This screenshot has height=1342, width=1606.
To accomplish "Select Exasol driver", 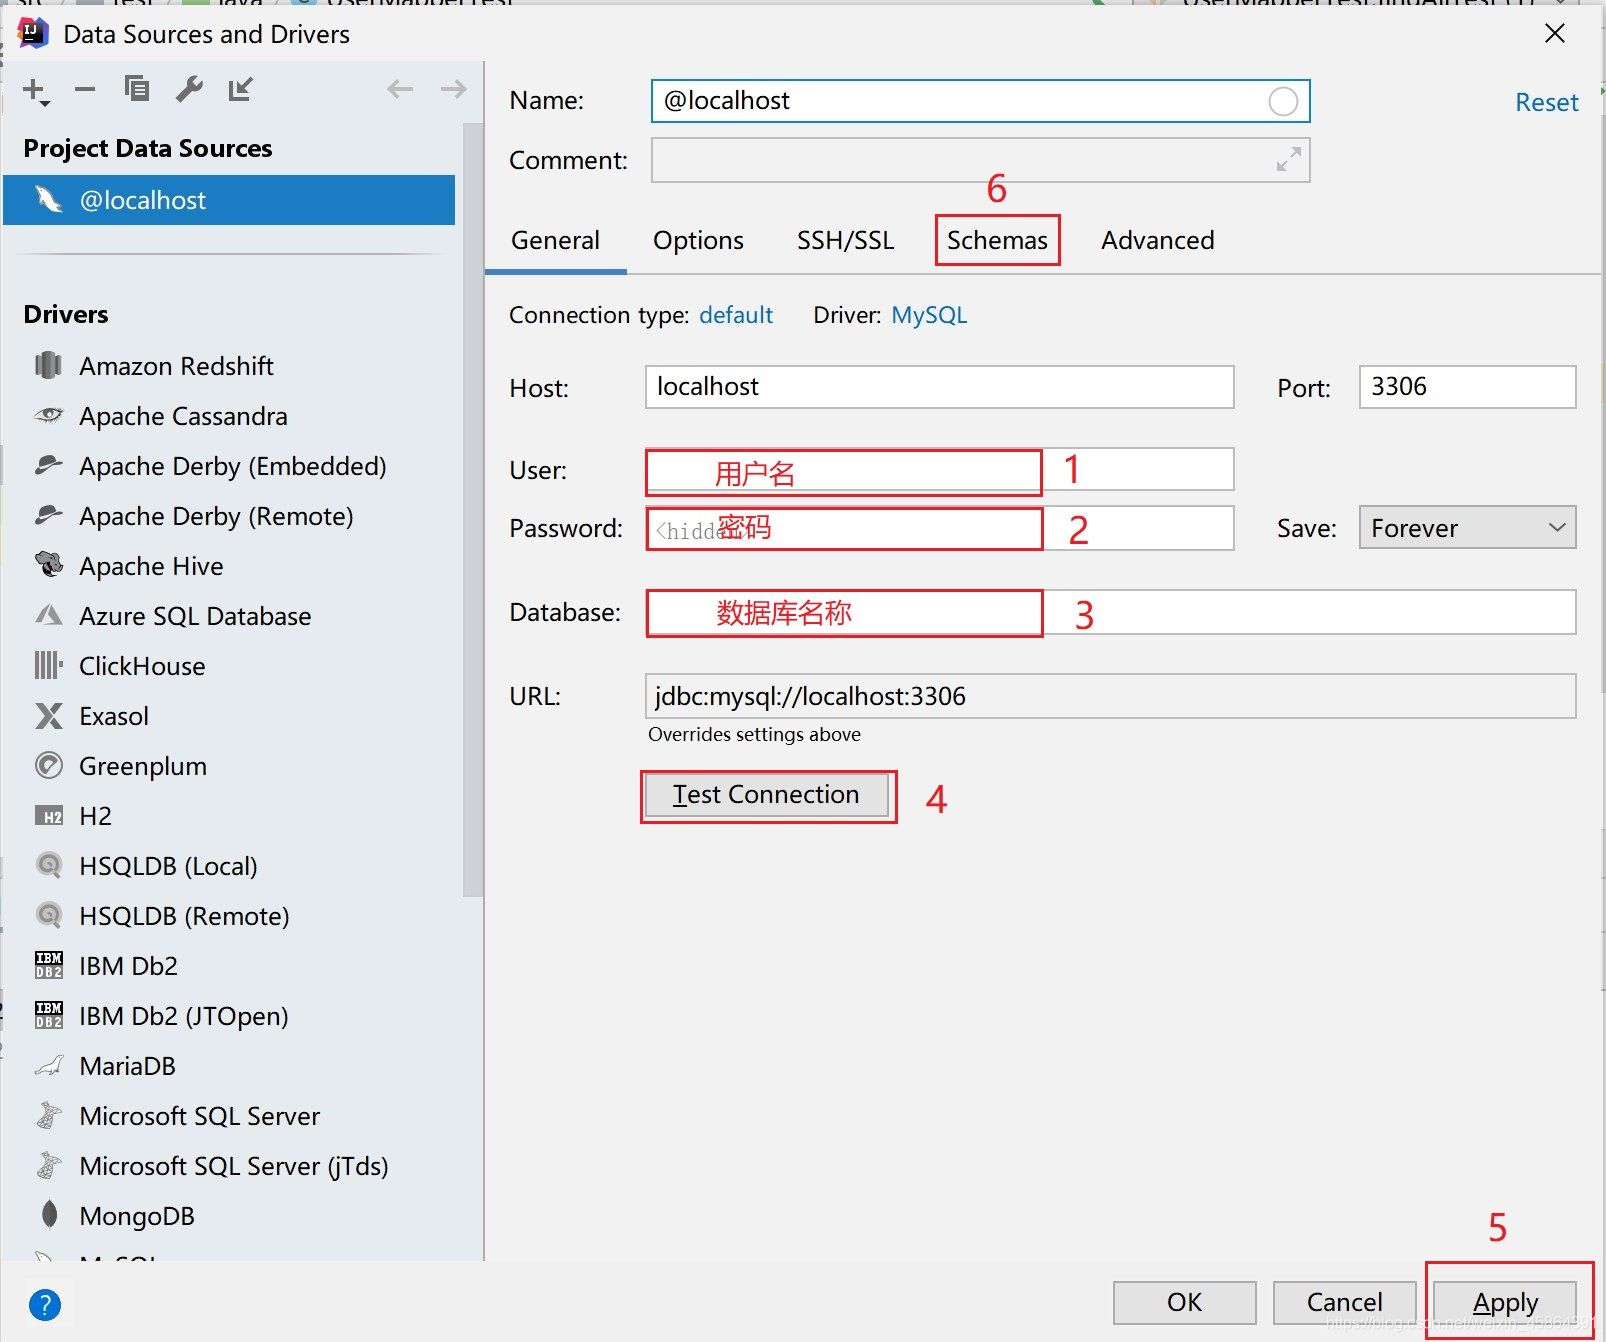I will point(229,716).
